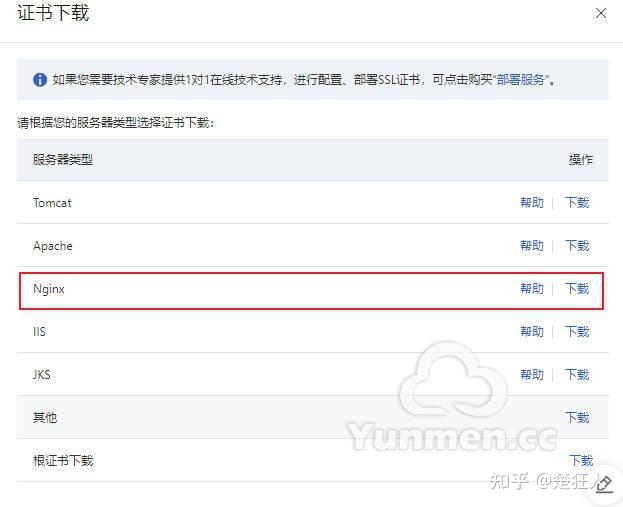The image size is (623, 507).
Task: Click the 服务器类型 column header
Action: (x=63, y=160)
